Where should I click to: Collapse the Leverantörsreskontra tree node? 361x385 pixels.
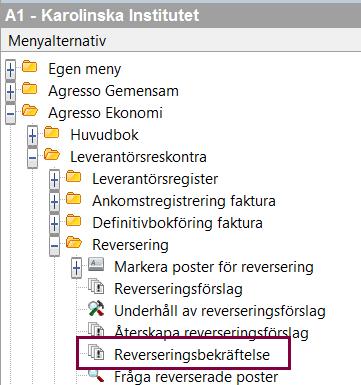[32, 158]
